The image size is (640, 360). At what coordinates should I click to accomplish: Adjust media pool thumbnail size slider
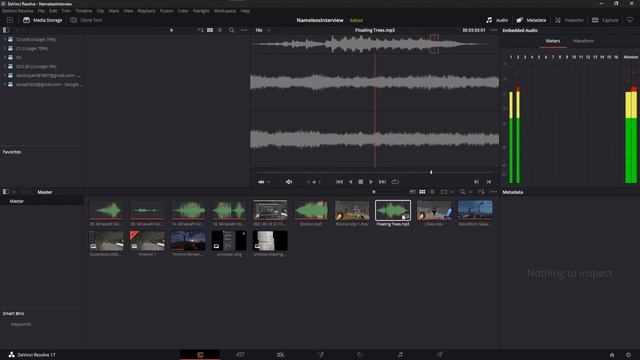tap(373, 192)
